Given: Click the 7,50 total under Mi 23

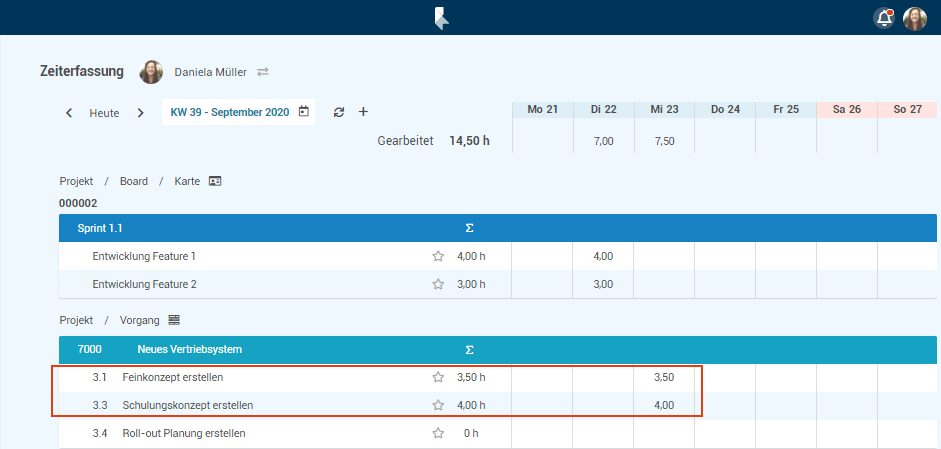Looking at the screenshot, I should (664, 142).
